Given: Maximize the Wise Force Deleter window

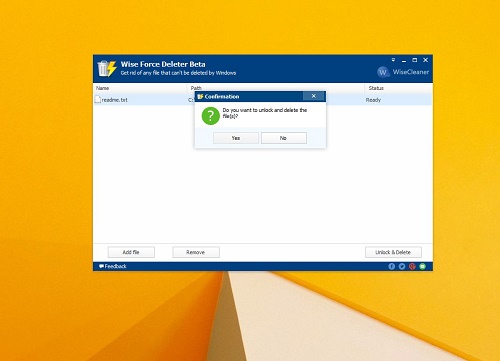Looking at the screenshot, I should [x=414, y=60].
